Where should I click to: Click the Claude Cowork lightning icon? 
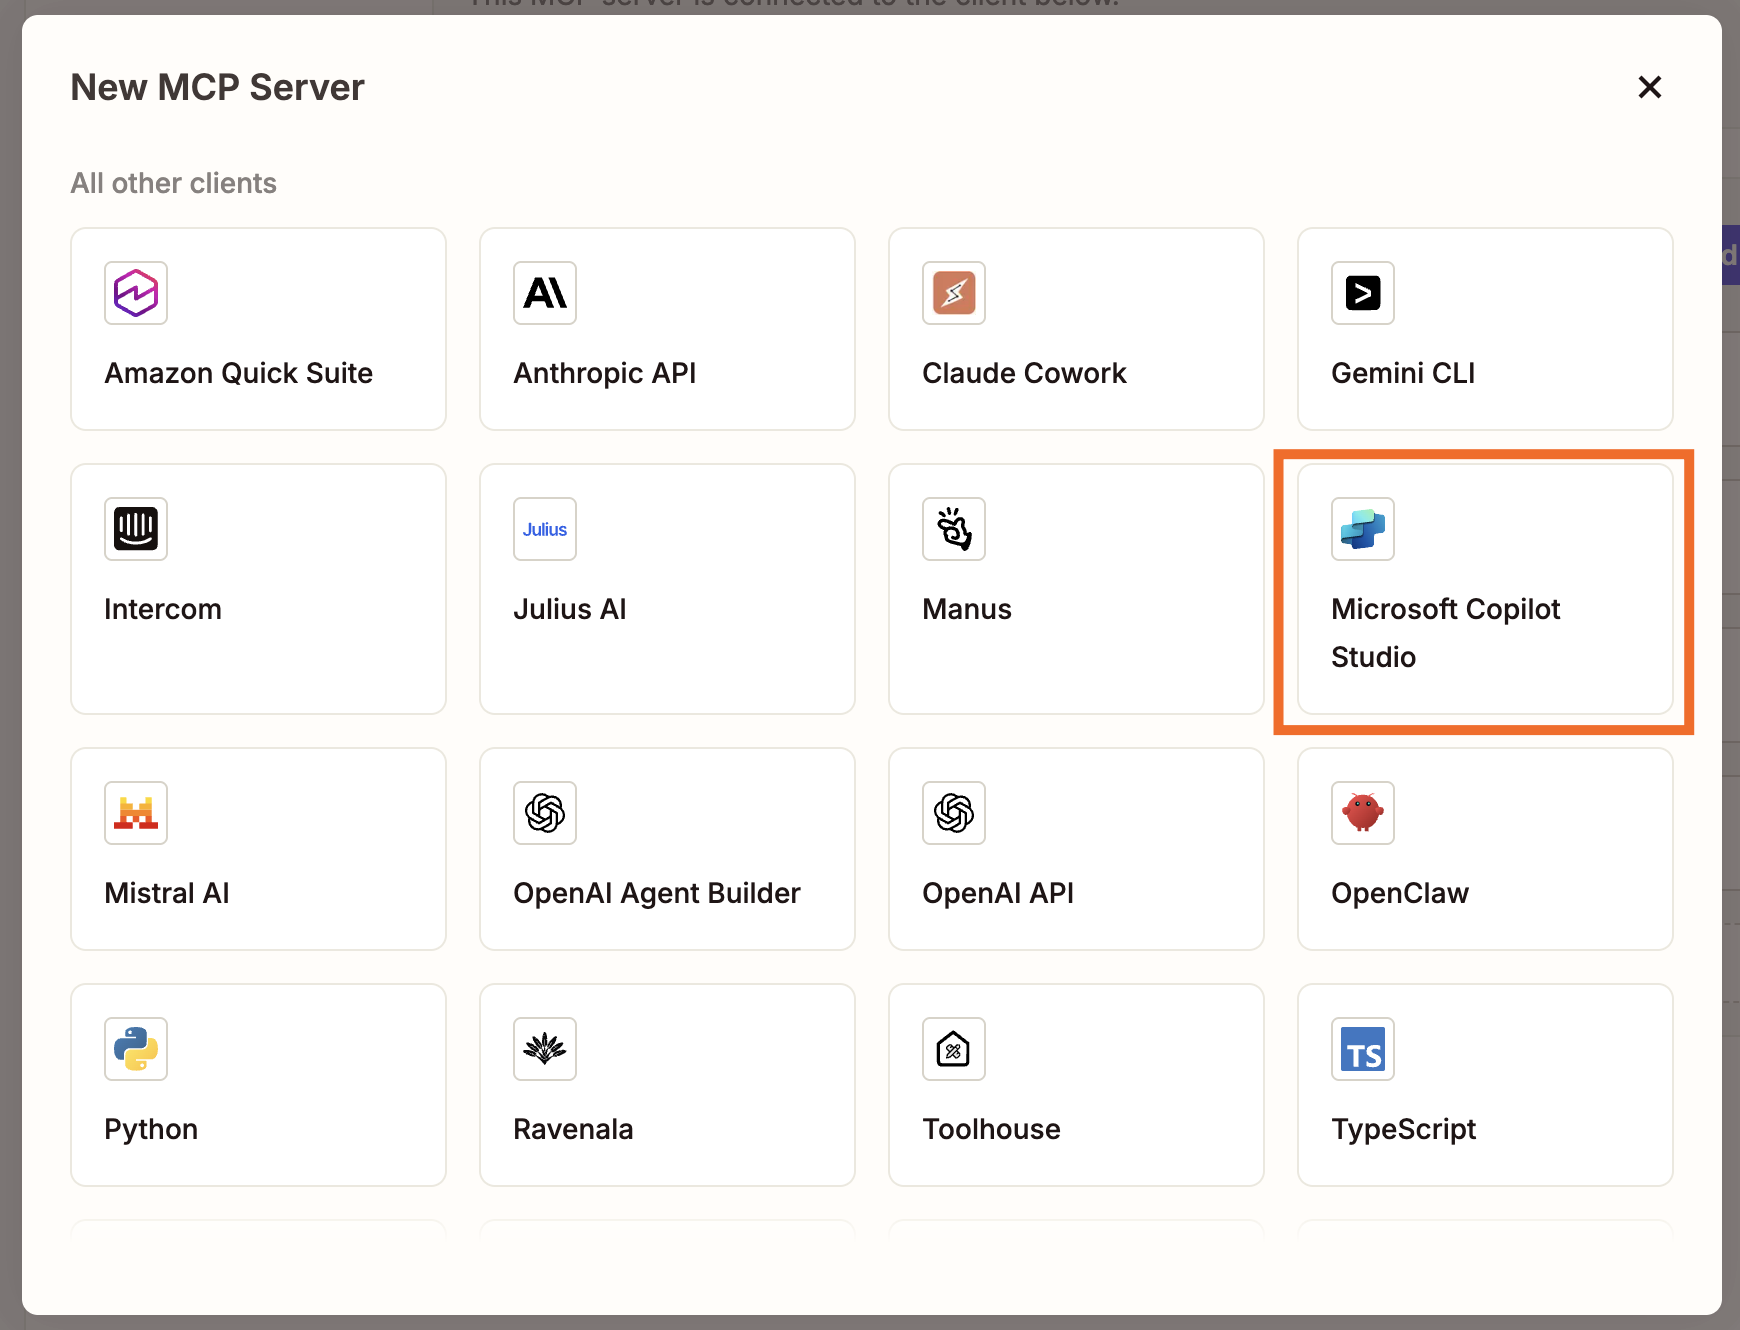(x=953, y=293)
